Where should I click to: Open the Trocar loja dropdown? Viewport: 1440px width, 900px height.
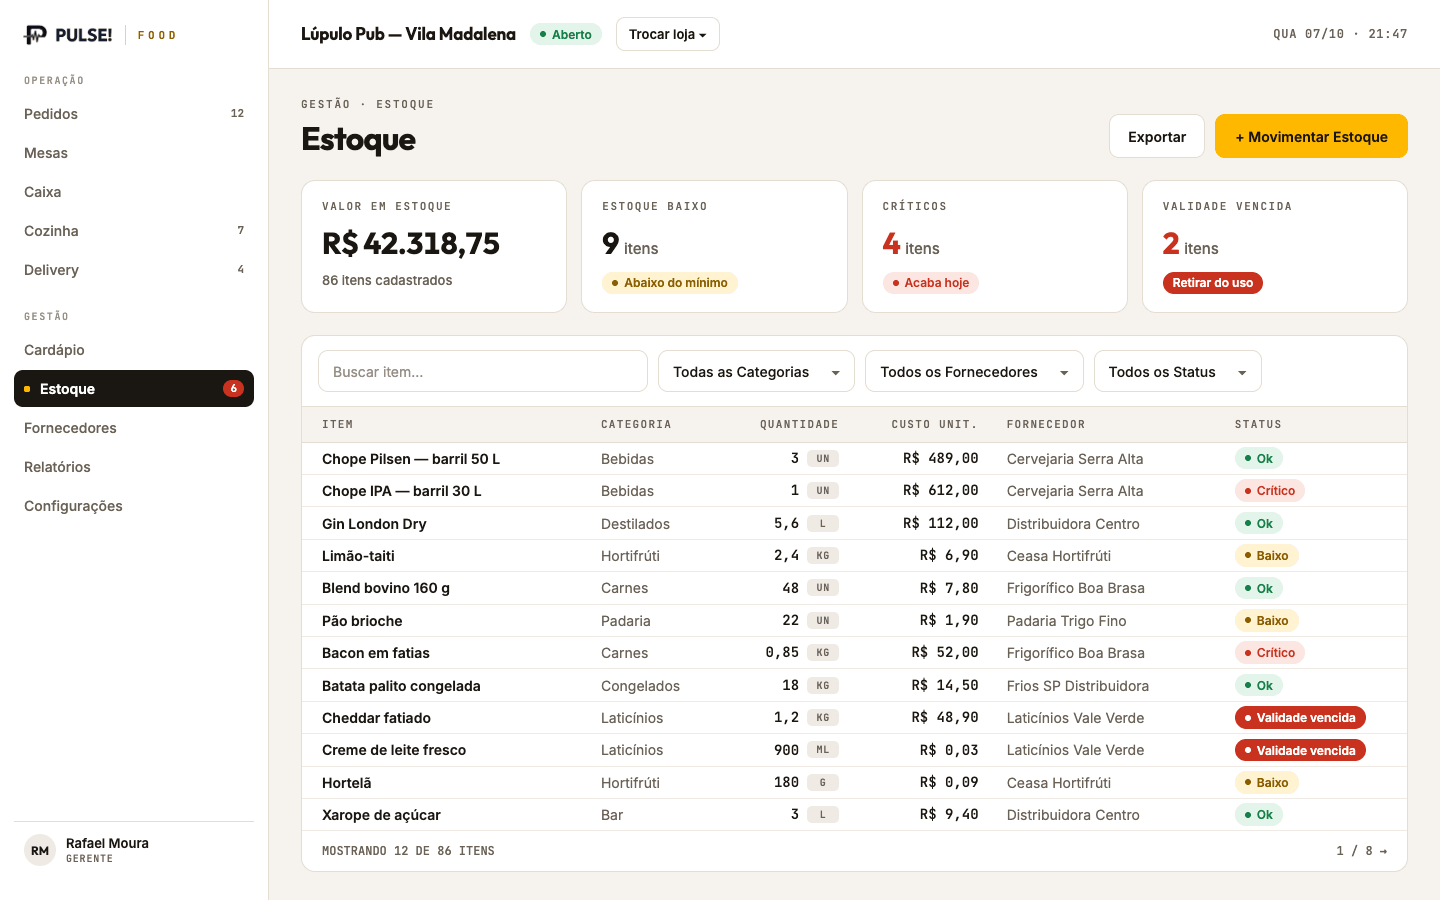667,34
